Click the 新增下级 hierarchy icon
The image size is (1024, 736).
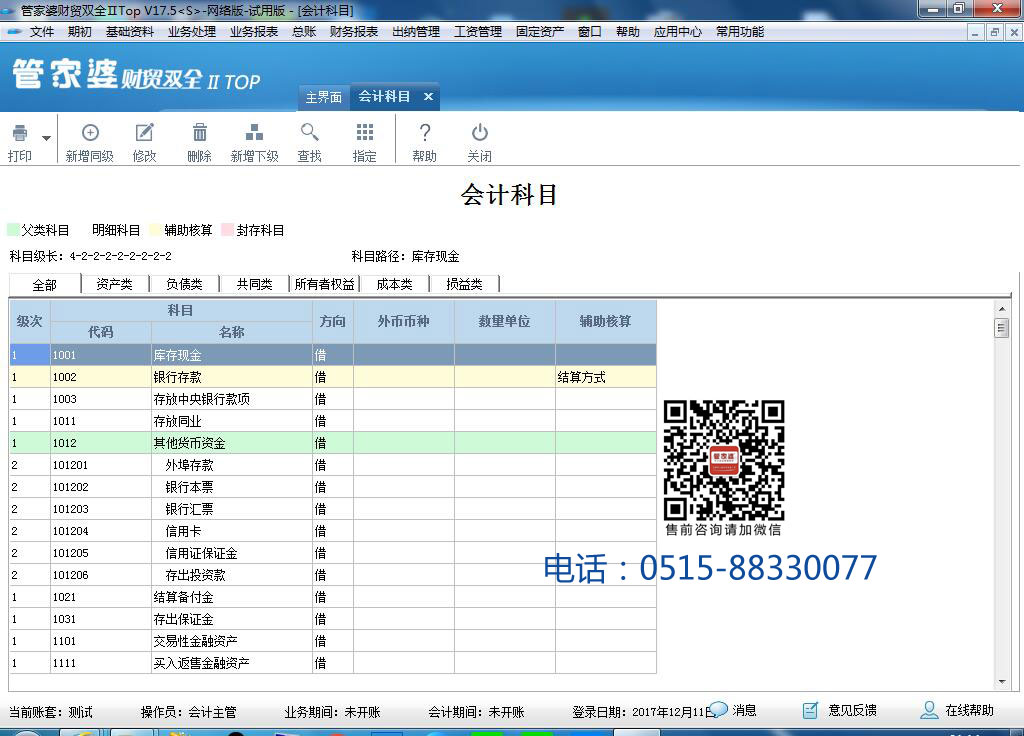tap(254, 133)
